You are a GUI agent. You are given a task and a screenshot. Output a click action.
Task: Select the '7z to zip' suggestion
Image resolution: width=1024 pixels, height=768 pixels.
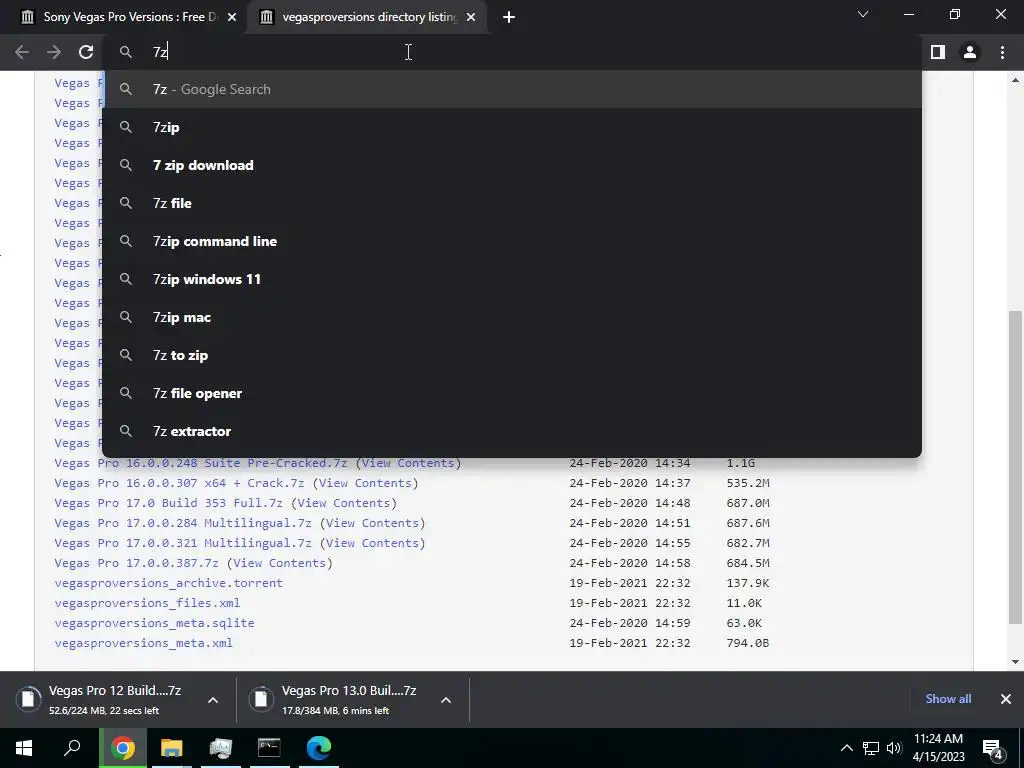(x=511, y=355)
